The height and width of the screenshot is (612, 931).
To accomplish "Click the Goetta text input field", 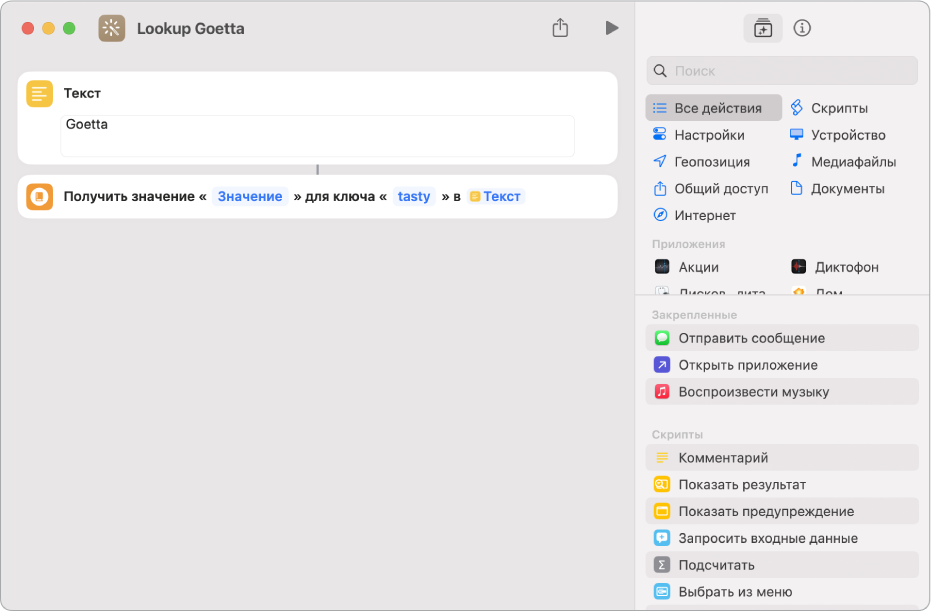I will [x=318, y=136].
